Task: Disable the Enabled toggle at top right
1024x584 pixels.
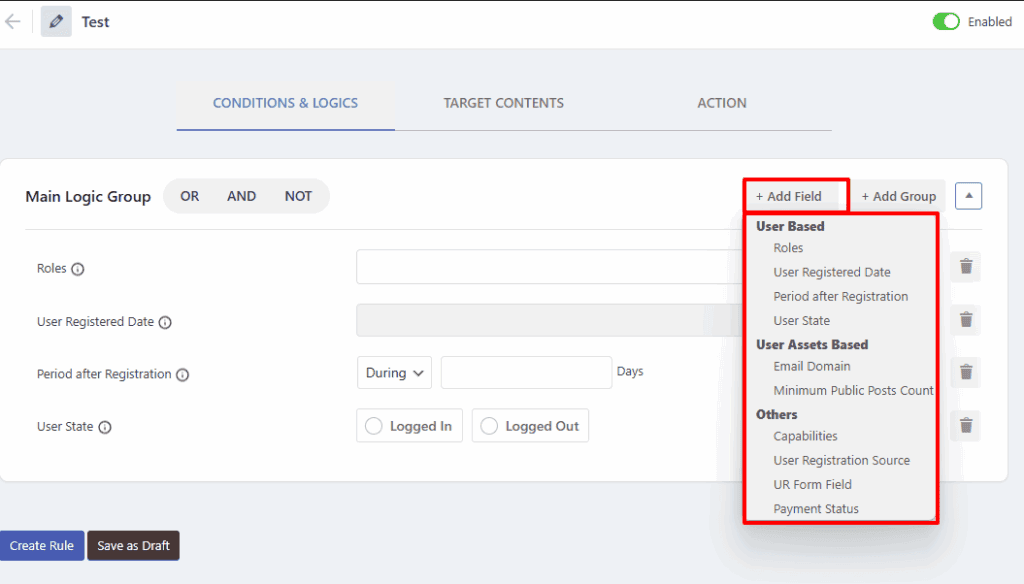Action: click(945, 21)
